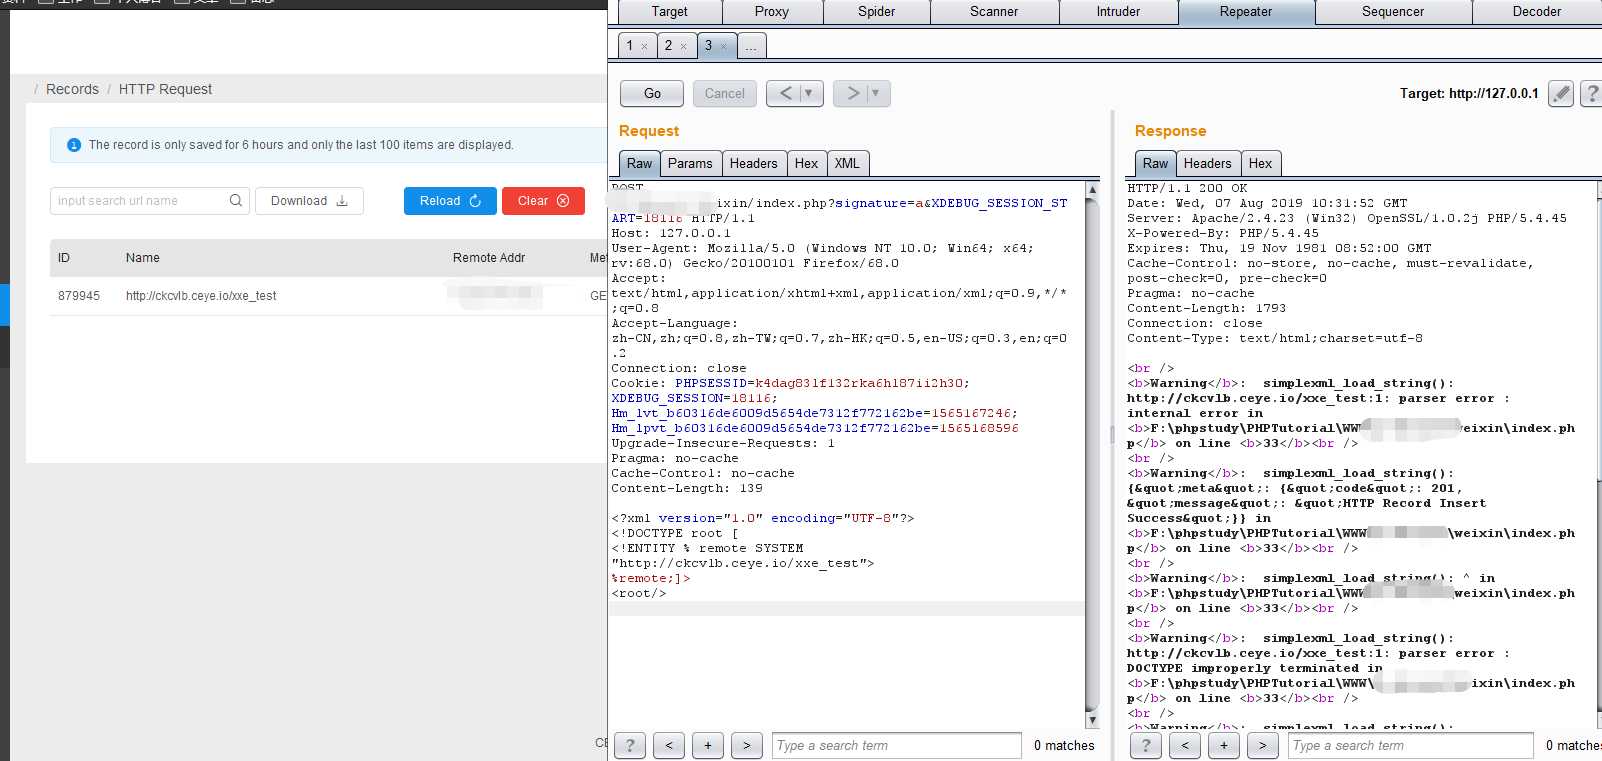Go to next request in history
Image resolution: width=1602 pixels, height=761 pixels.
tap(852, 93)
